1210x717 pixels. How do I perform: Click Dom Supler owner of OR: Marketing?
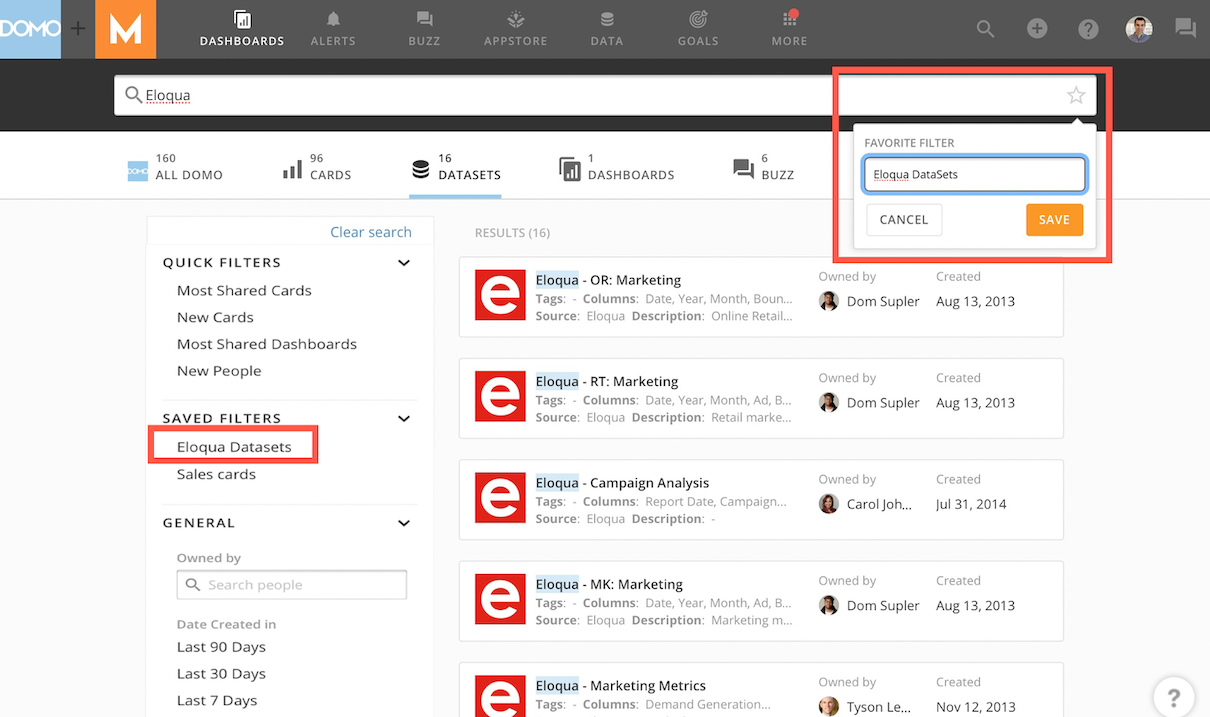coord(869,301)
